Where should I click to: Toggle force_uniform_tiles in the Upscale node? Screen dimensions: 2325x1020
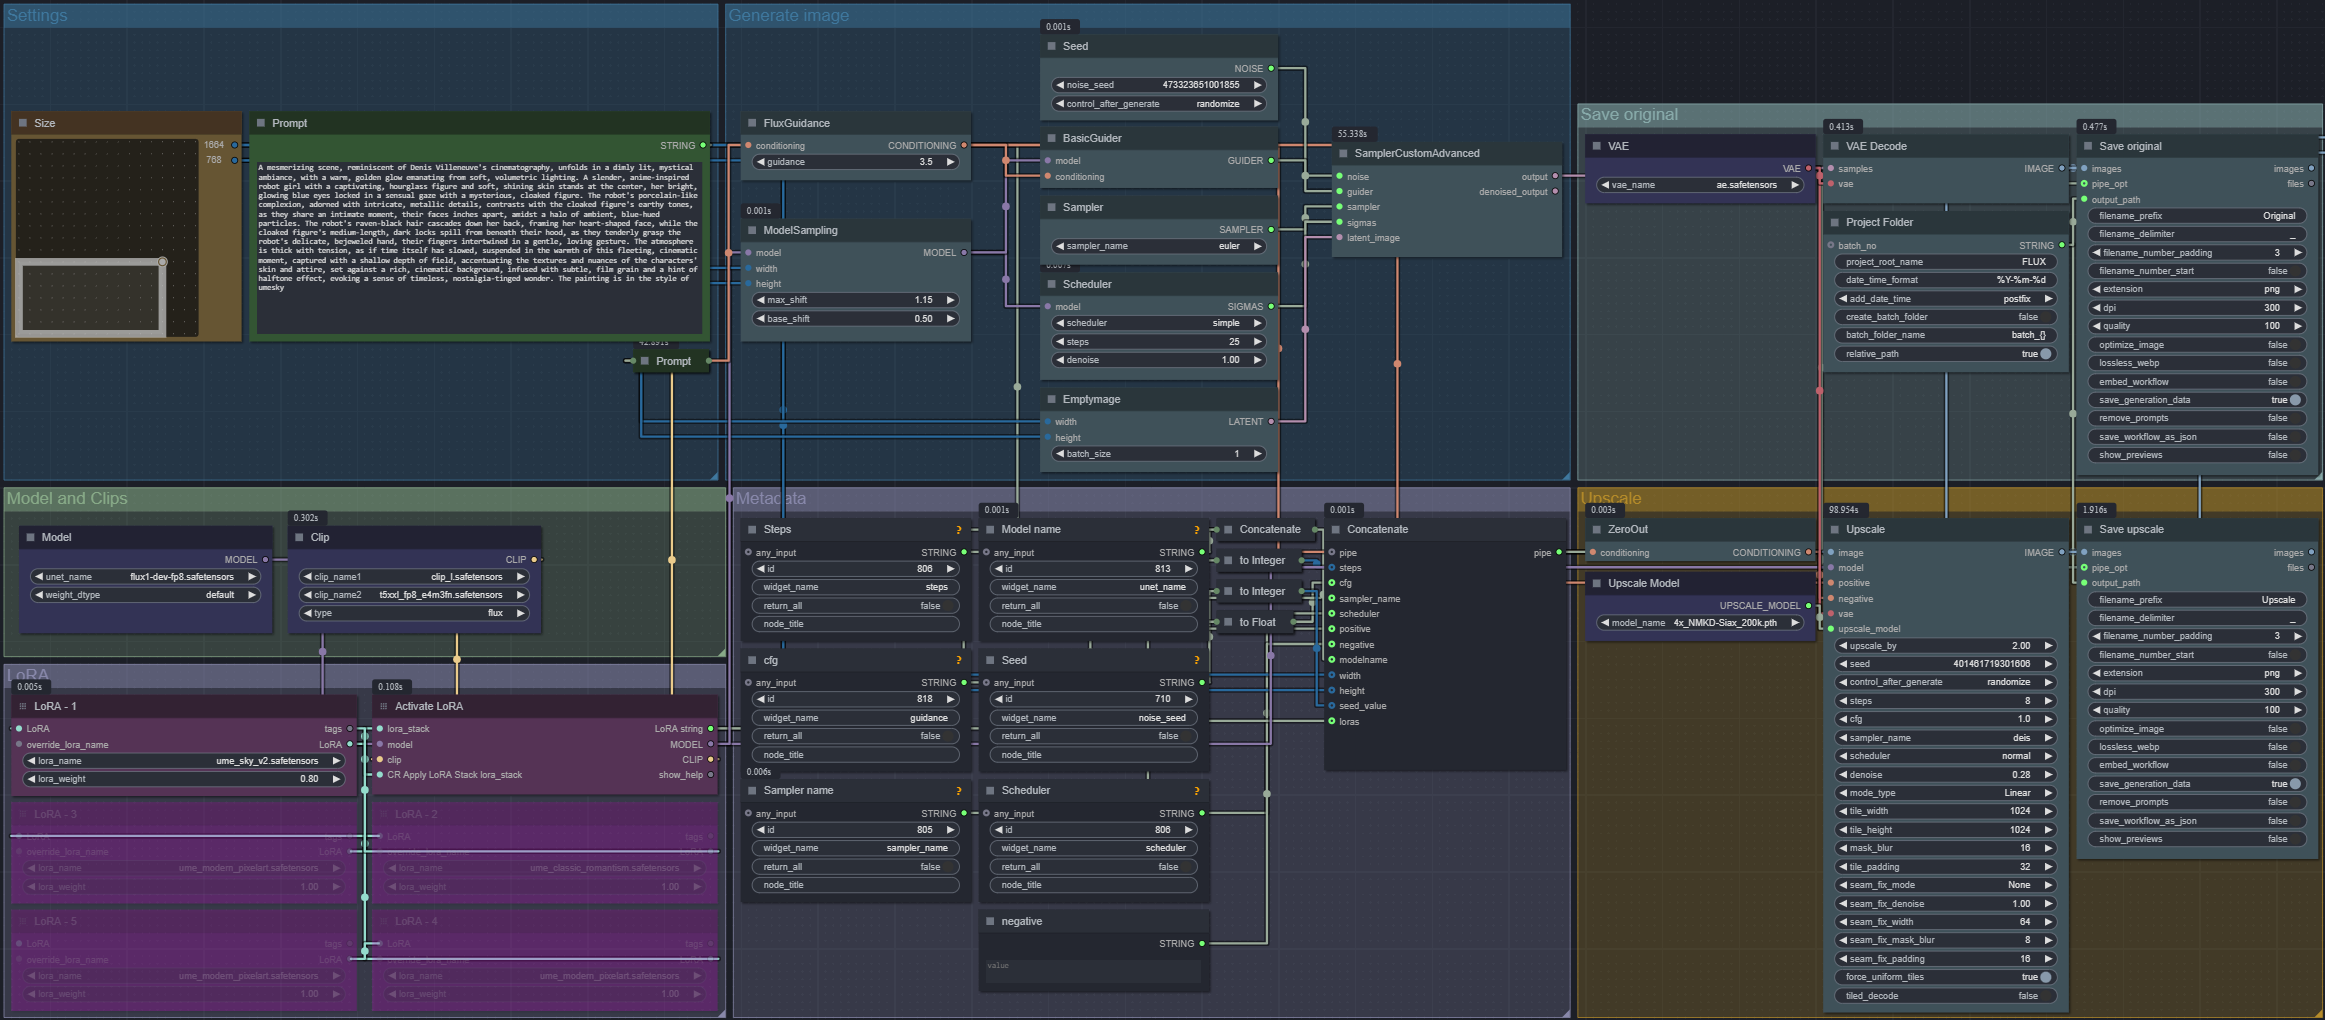(x=2045, y=977)
